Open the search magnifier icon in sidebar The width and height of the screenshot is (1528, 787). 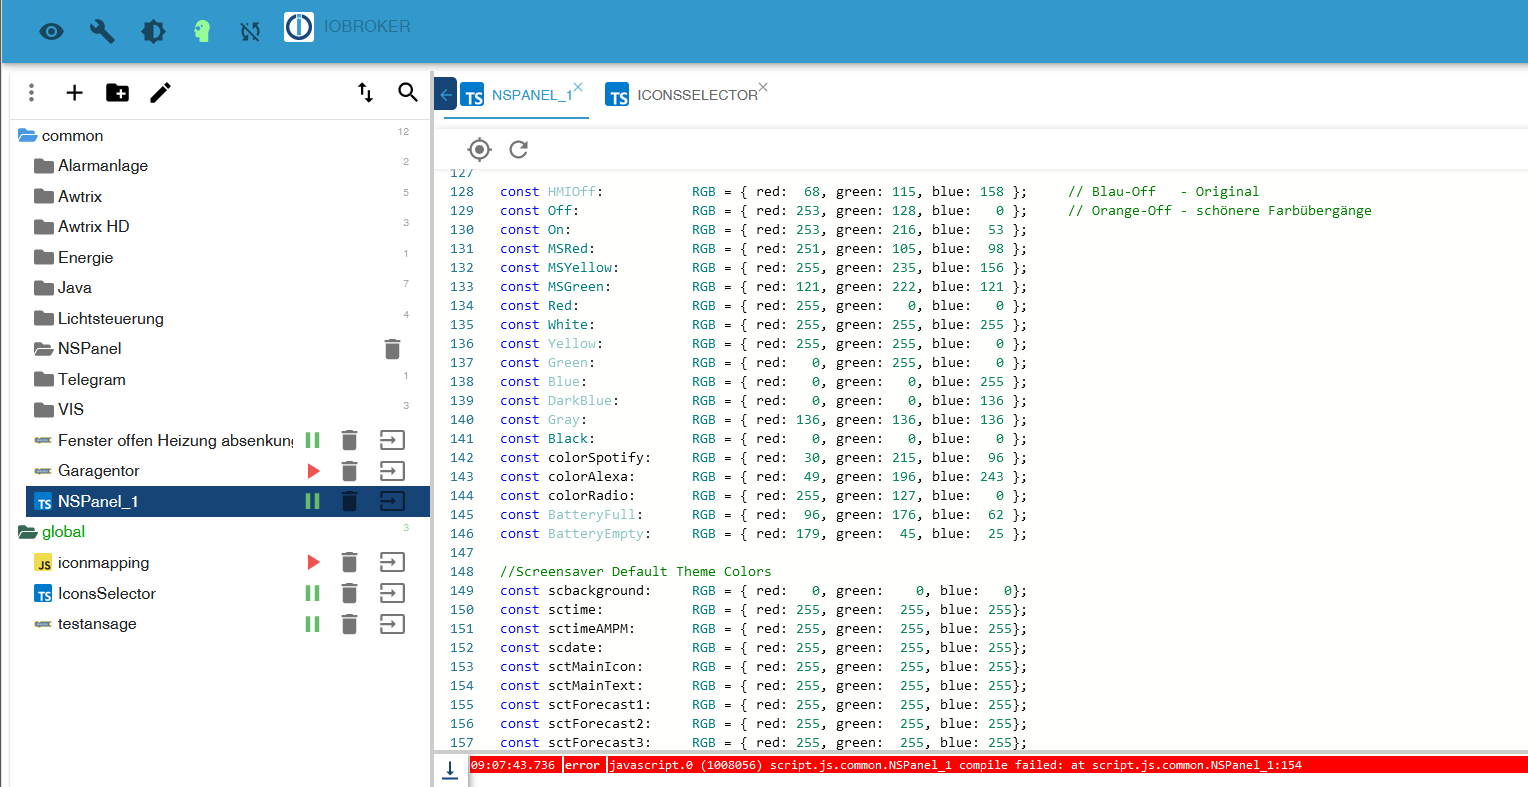407,92
